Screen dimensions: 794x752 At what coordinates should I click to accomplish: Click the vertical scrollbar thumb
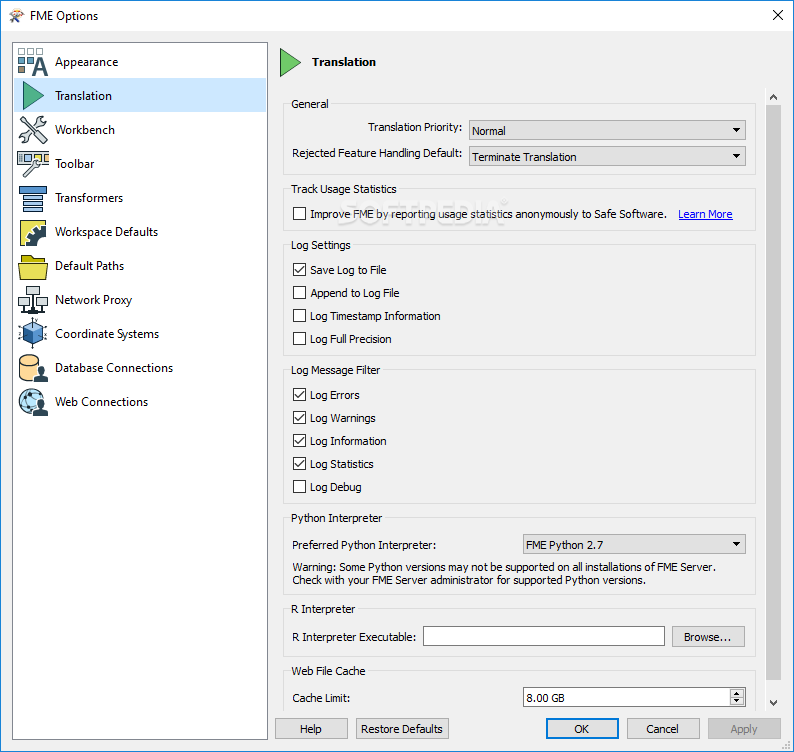773,392
